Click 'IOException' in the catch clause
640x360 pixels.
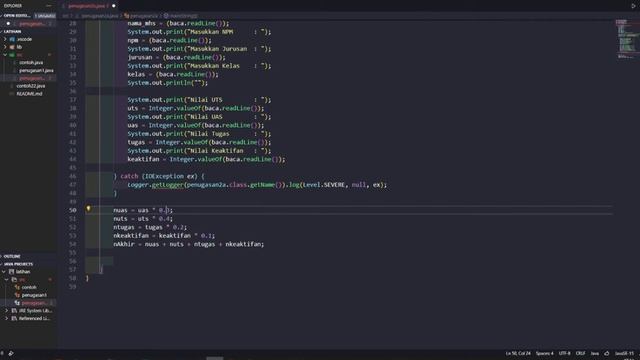click(164, 176)
